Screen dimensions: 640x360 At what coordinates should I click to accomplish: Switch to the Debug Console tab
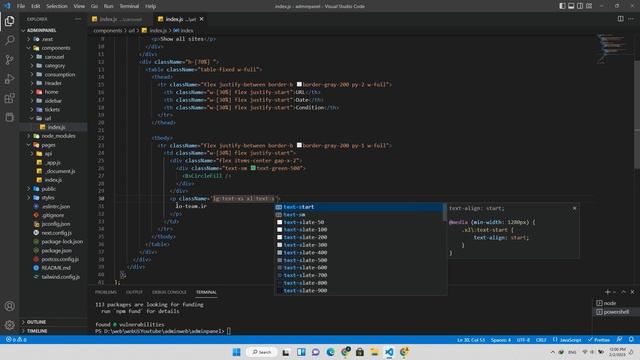coord(169,292)
